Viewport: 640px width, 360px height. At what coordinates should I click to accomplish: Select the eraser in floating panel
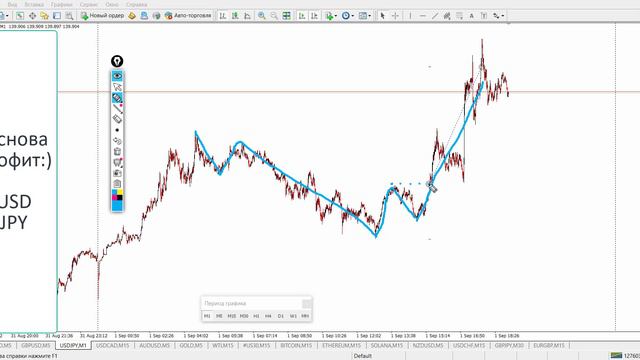click(117, 119)
